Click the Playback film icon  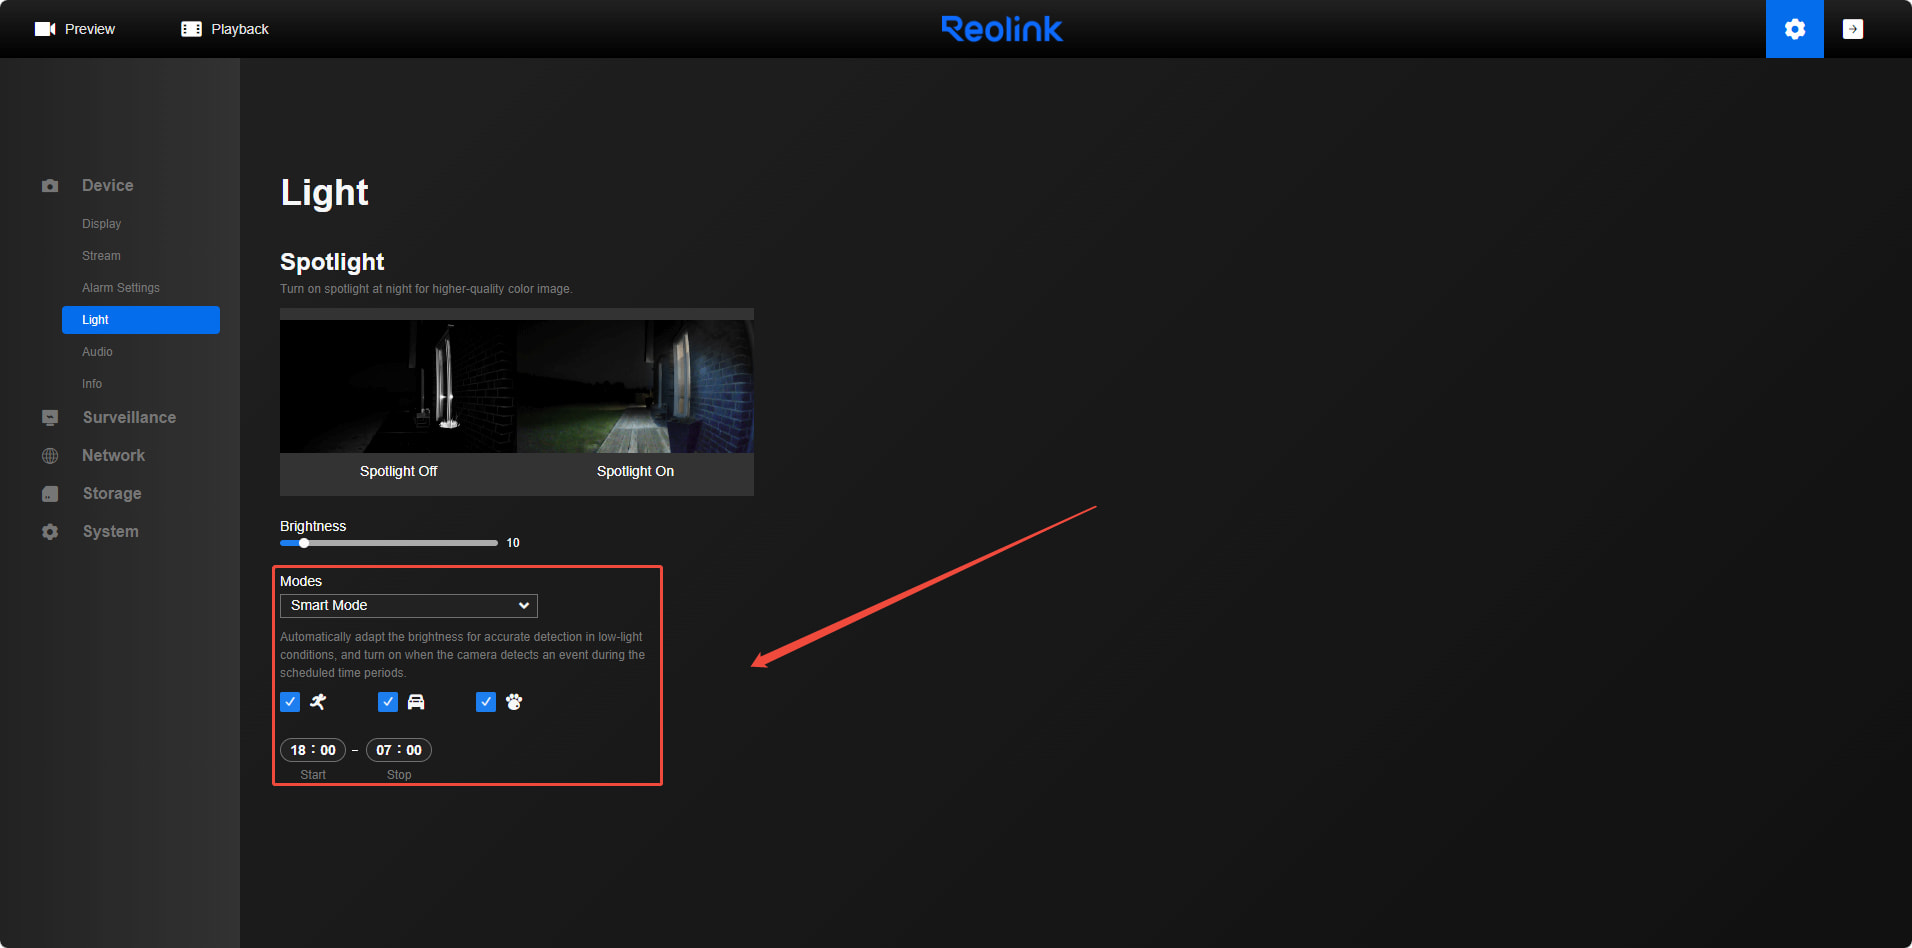point(191,29)
